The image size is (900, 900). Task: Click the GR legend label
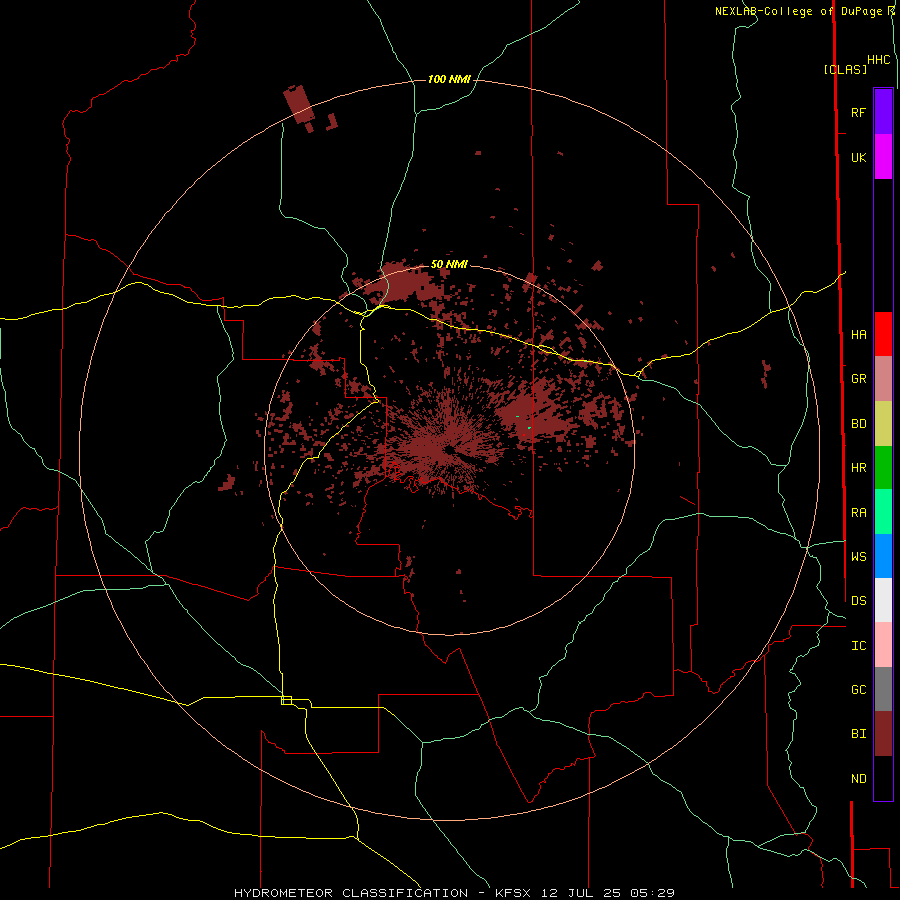[859, 379]
